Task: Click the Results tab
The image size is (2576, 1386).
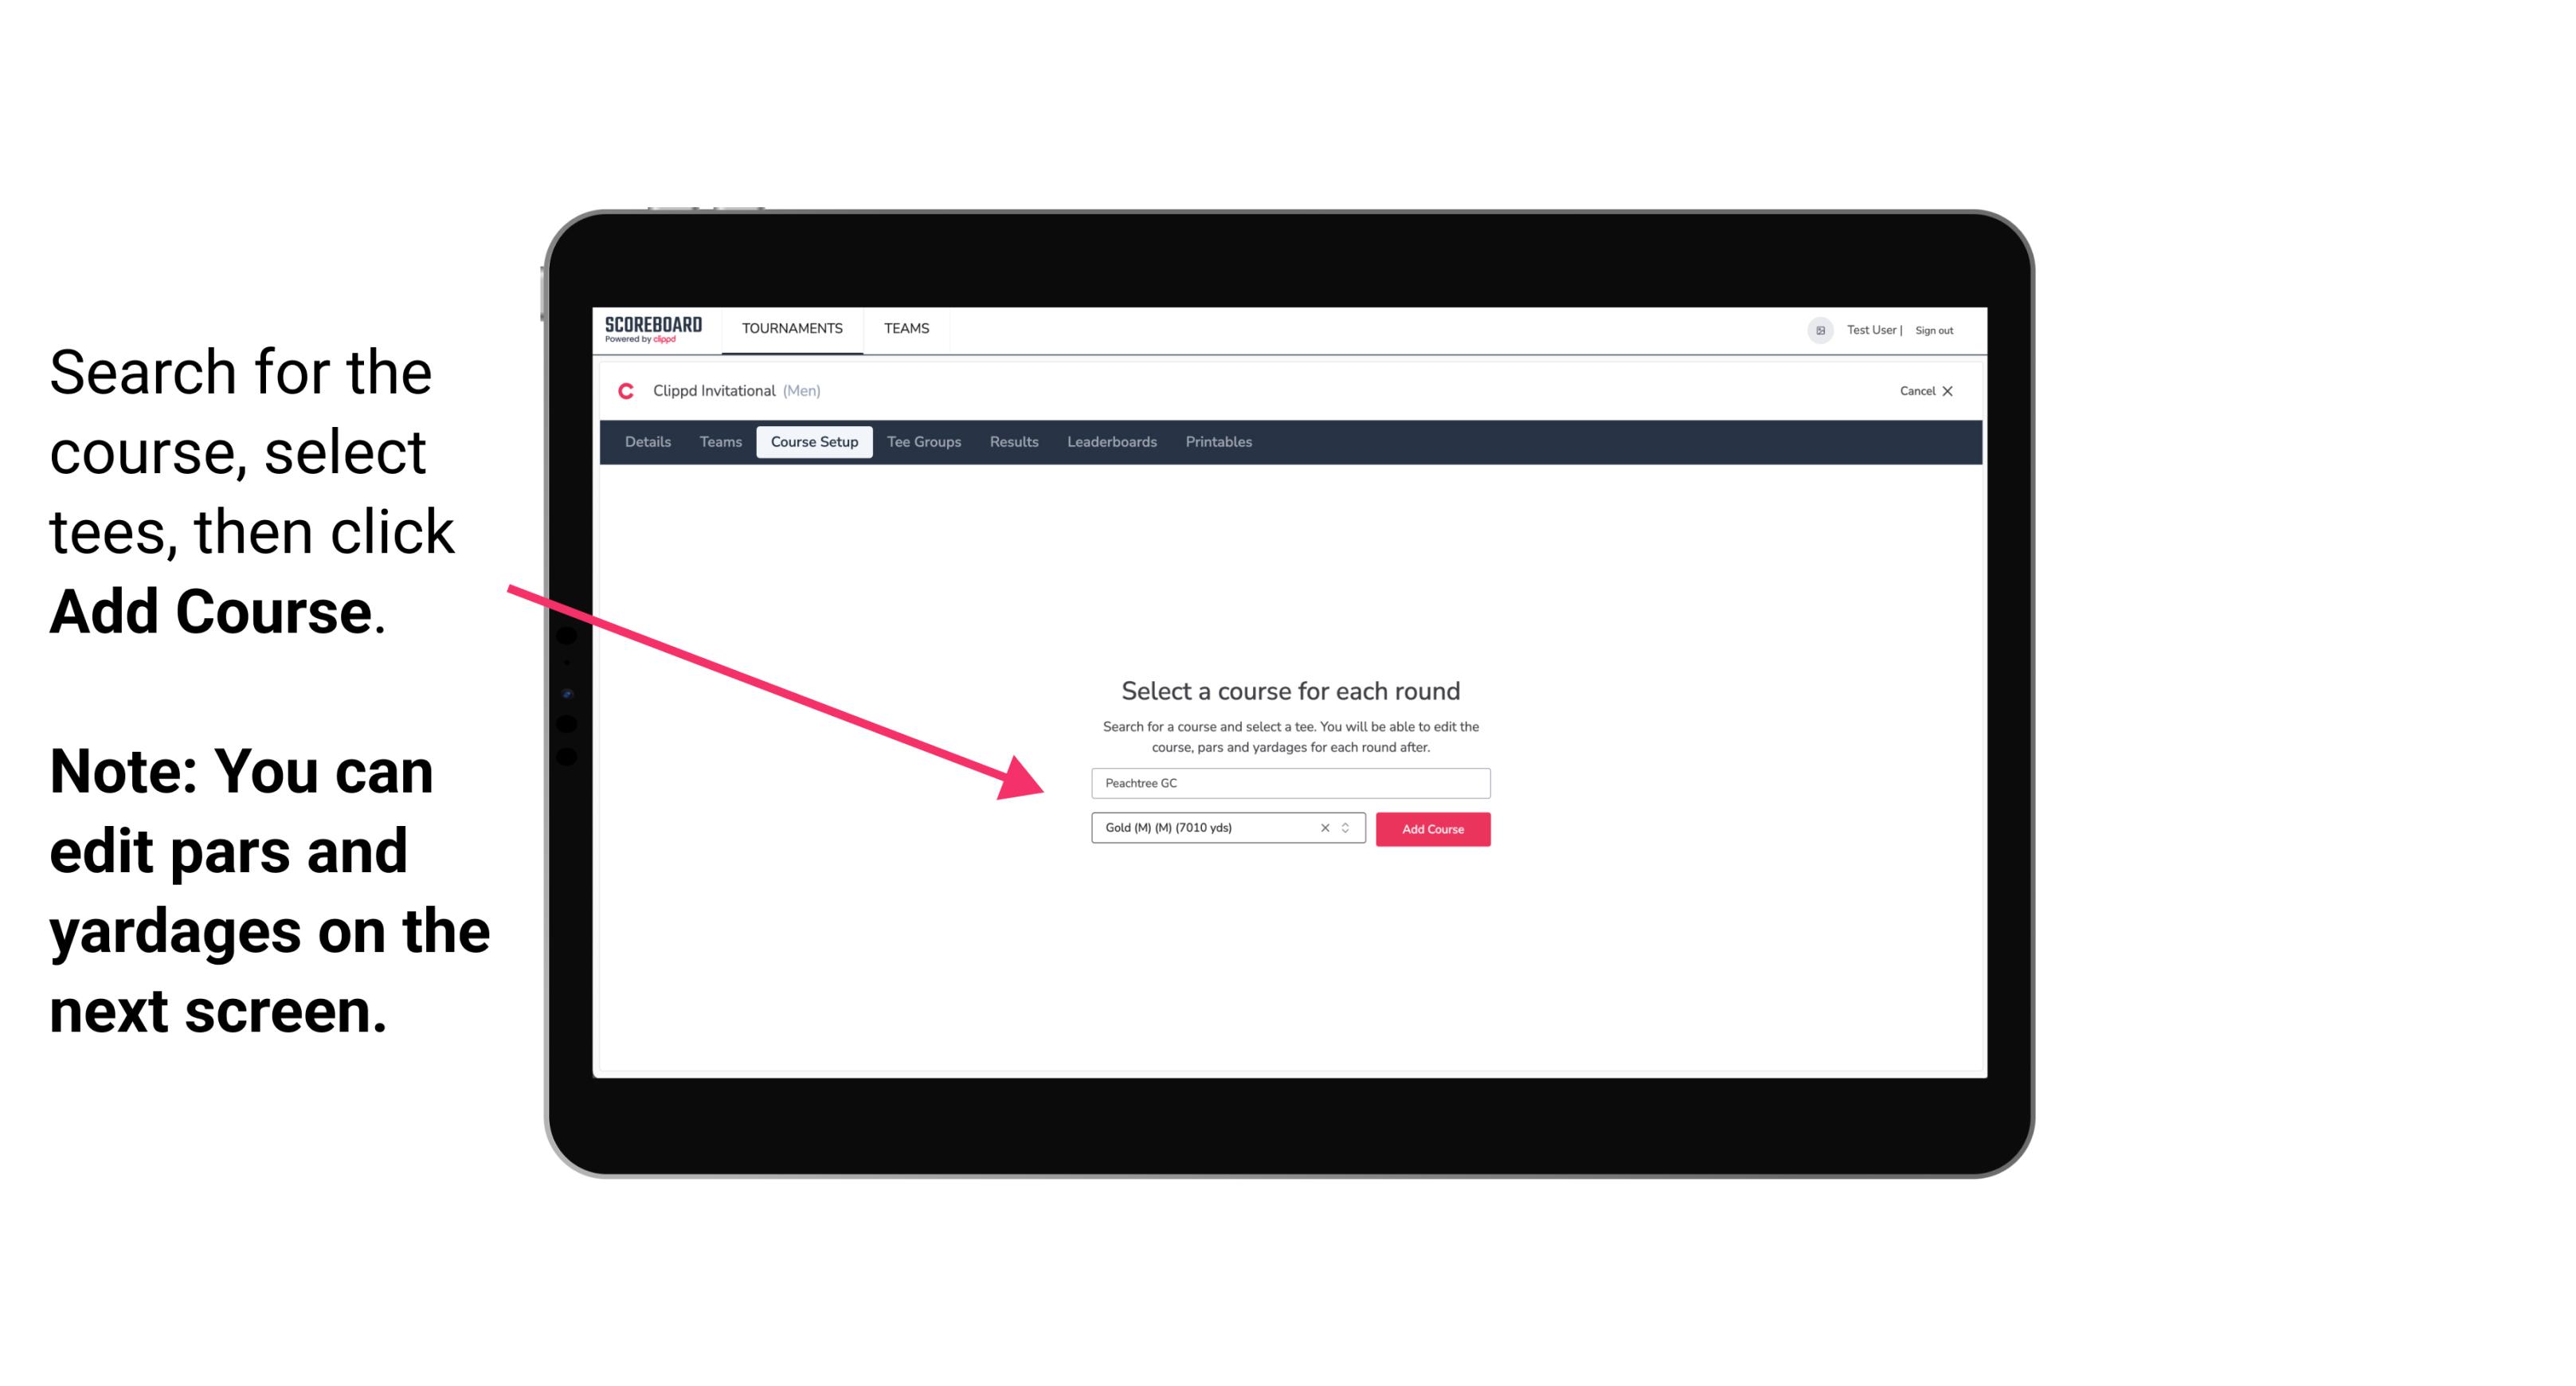Action: click(x=1013, y=442)
